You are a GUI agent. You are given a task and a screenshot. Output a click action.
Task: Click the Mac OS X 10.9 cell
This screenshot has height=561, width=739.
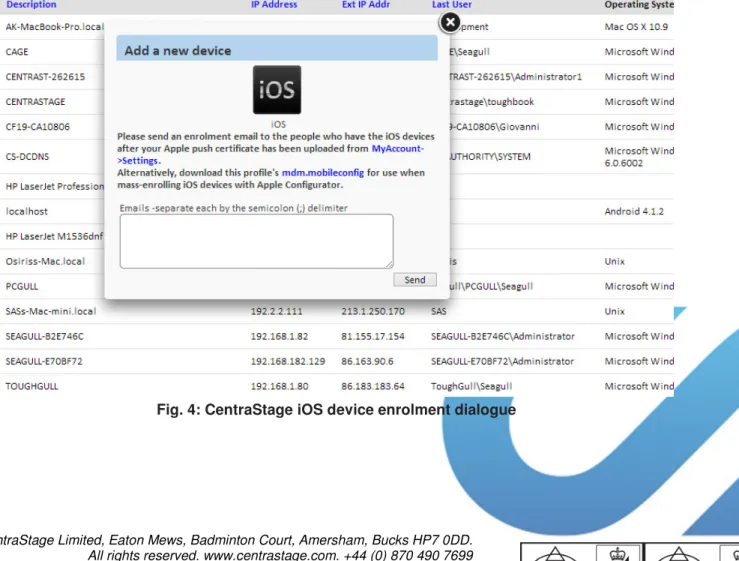636,27
